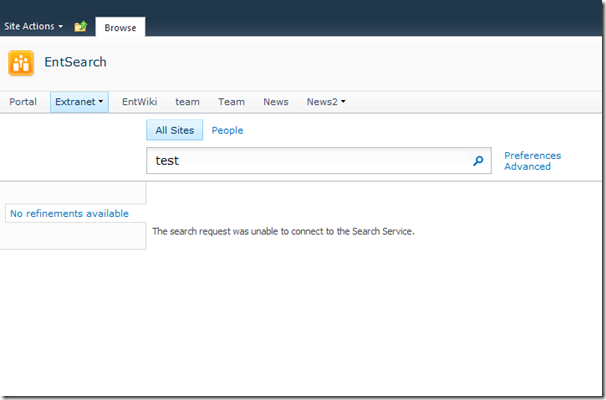
Task: Click the No refinements available text
Action: point(69,213)
